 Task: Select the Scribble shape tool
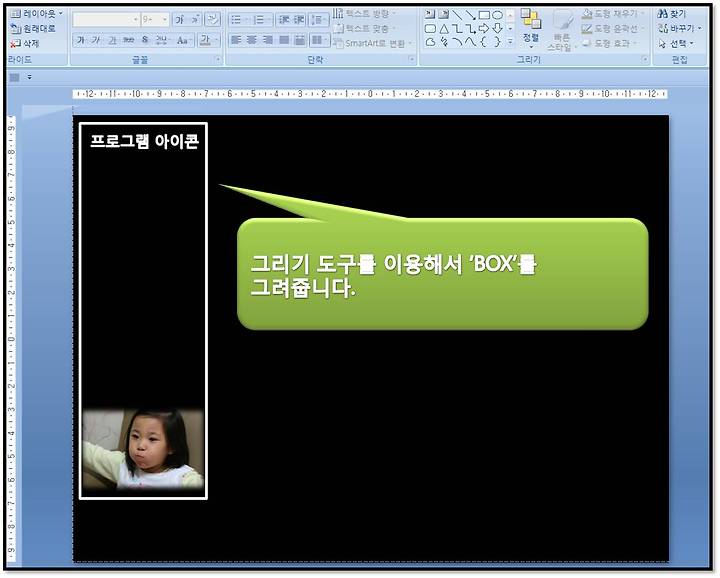click(x=444, y=42)
